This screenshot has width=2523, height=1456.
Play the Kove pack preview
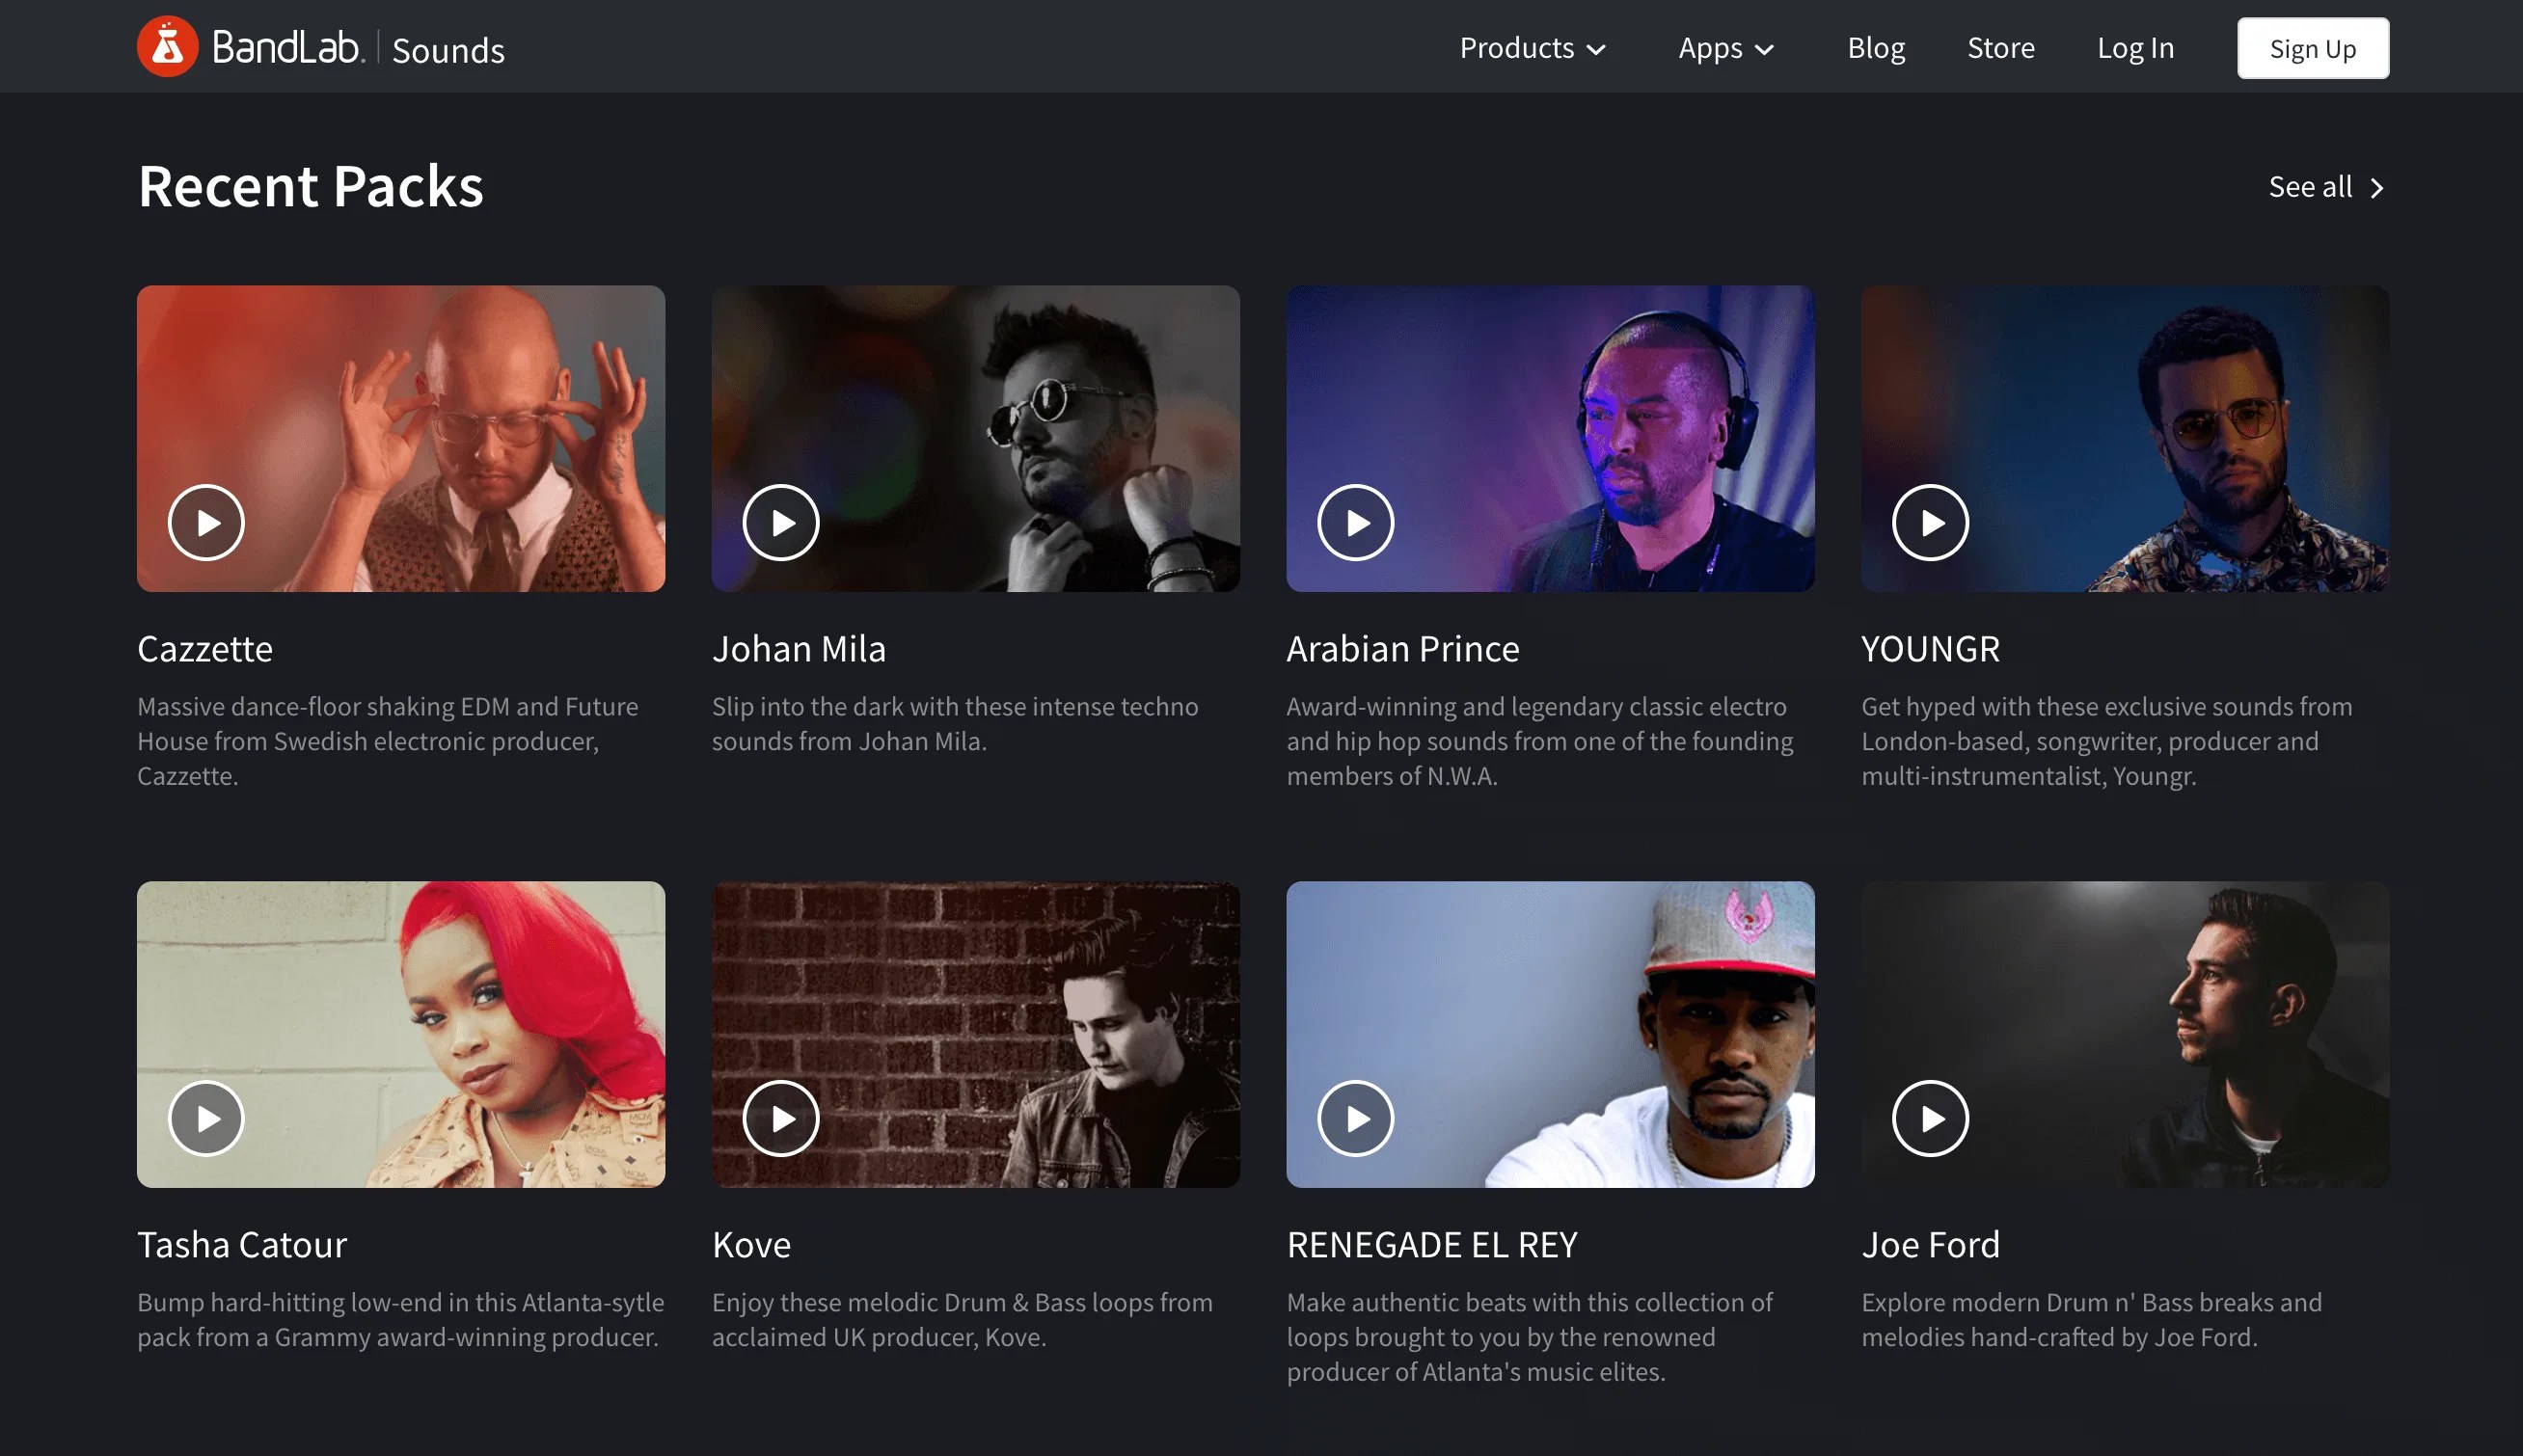pyautogui.click(x=781, y=1118)
